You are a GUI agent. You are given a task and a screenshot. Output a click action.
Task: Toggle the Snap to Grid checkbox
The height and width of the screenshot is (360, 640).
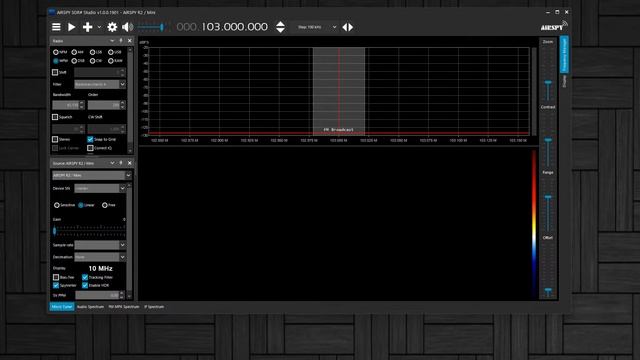tap(90, 139)
